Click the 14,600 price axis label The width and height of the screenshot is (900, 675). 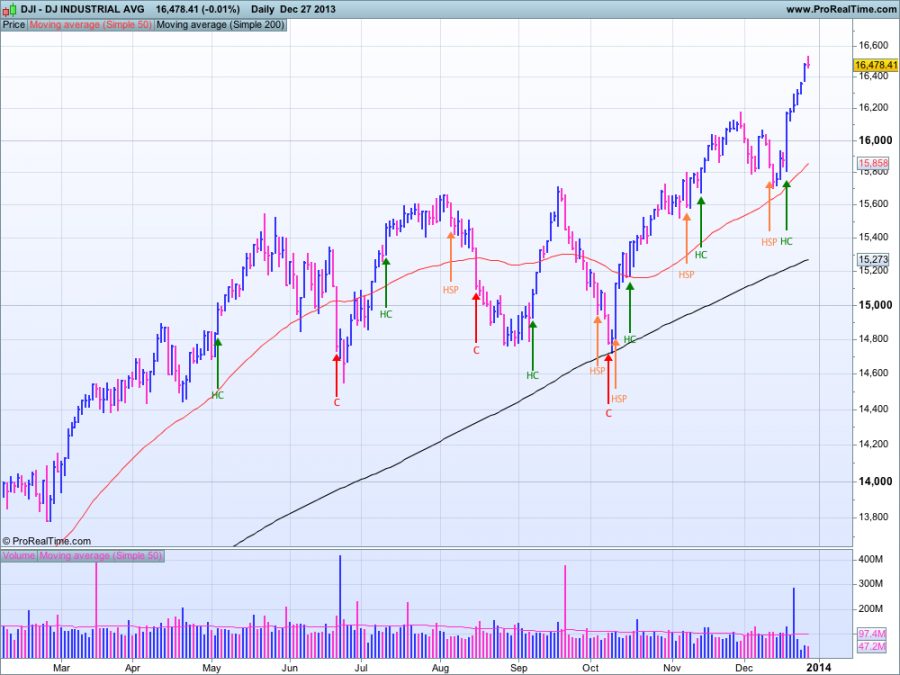tap(873, 373)
